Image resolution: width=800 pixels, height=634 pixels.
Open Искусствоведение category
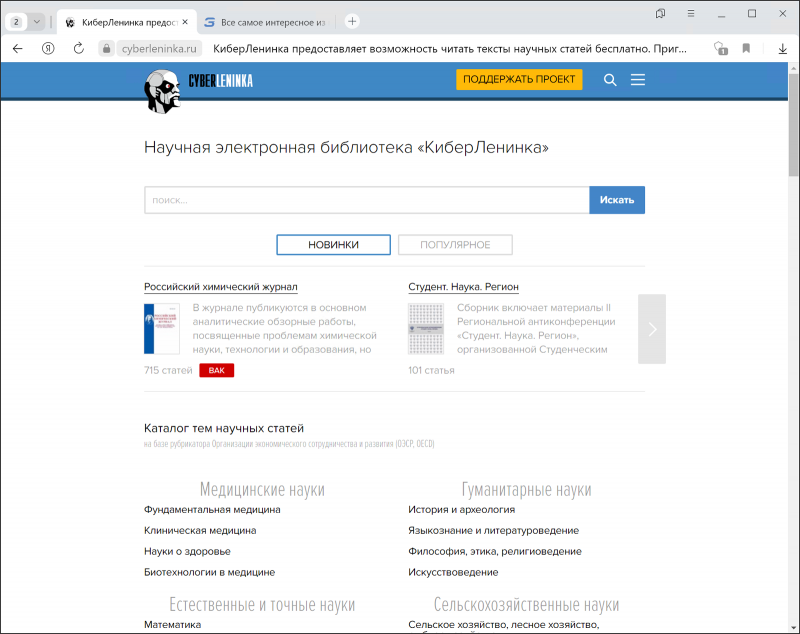click(x=453, y=572)
